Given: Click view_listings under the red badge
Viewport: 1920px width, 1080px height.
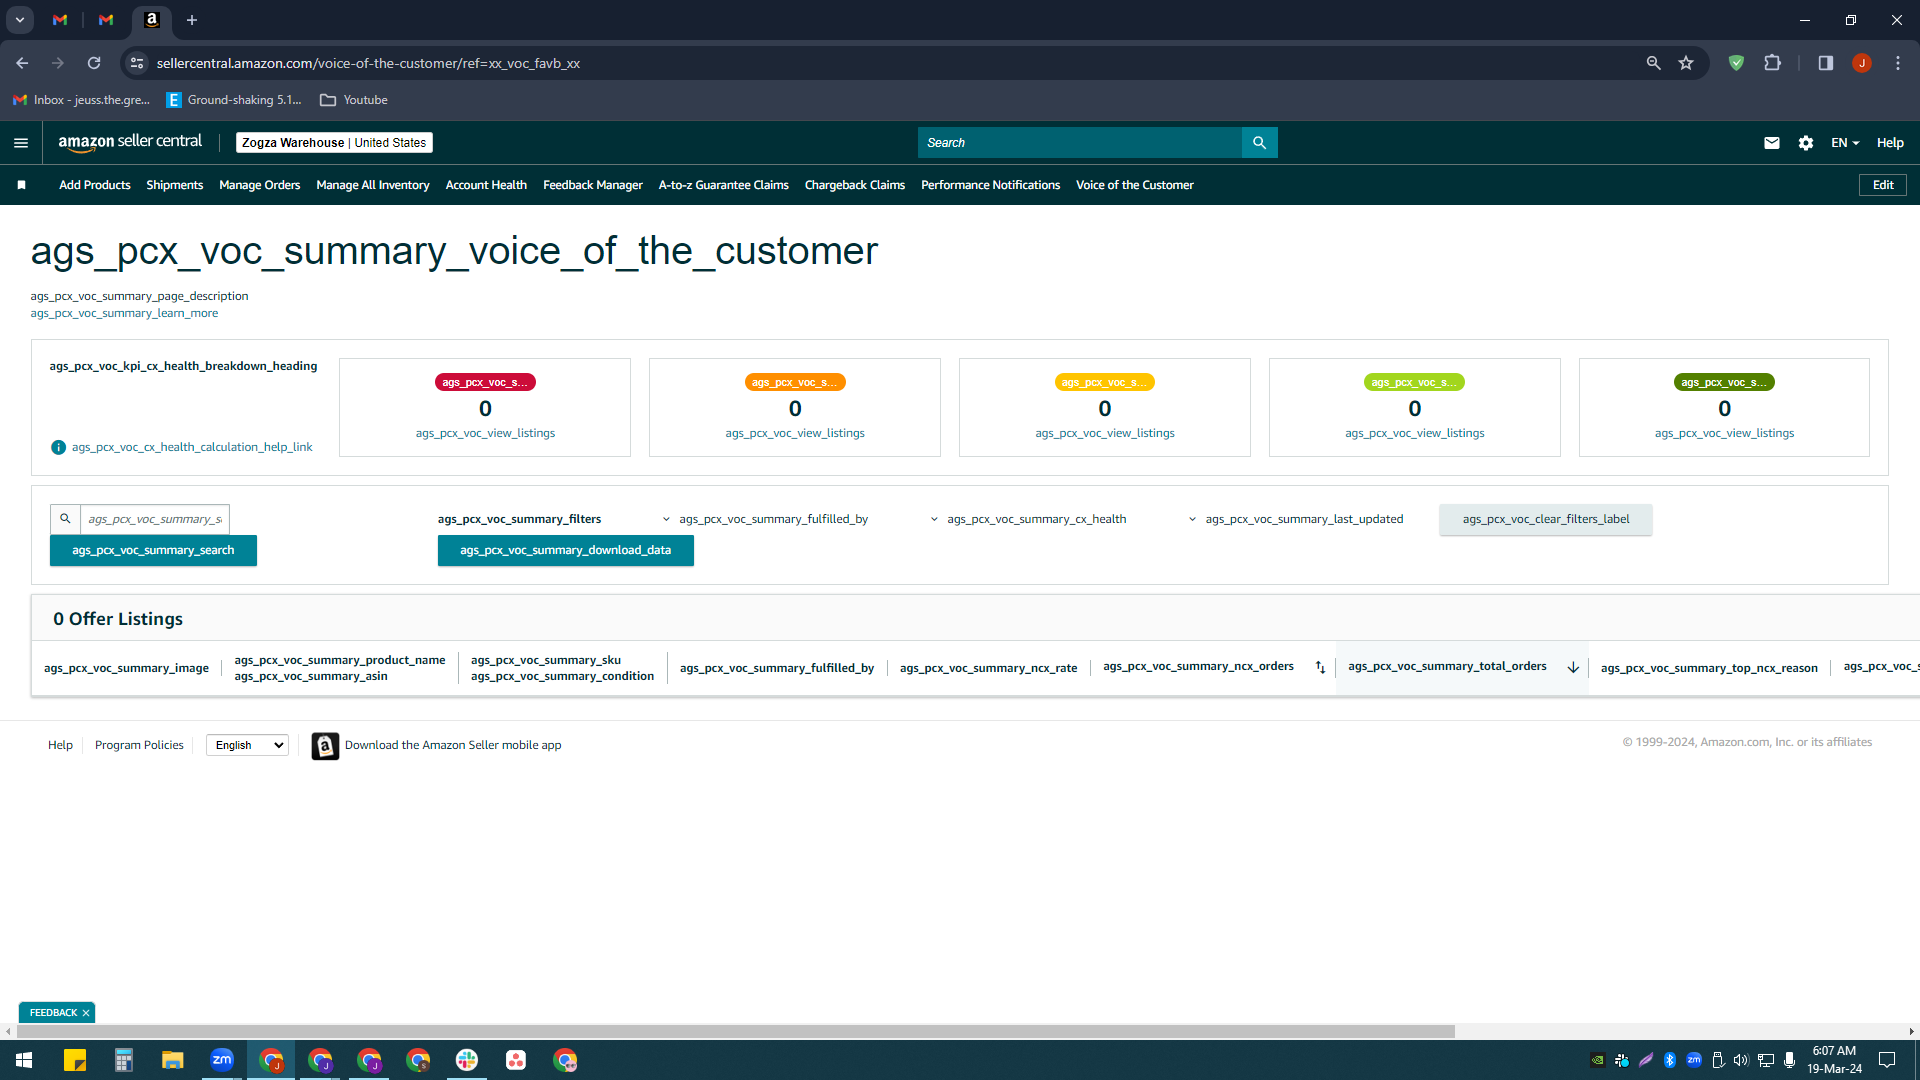Looking at the screenshot, I should tap(485, 434).
